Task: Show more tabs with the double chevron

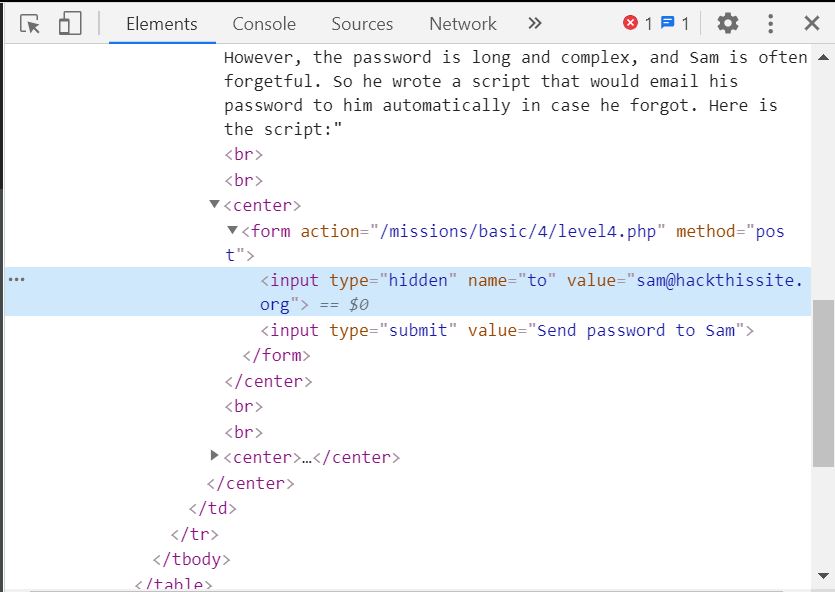Action: click(535, 23)
